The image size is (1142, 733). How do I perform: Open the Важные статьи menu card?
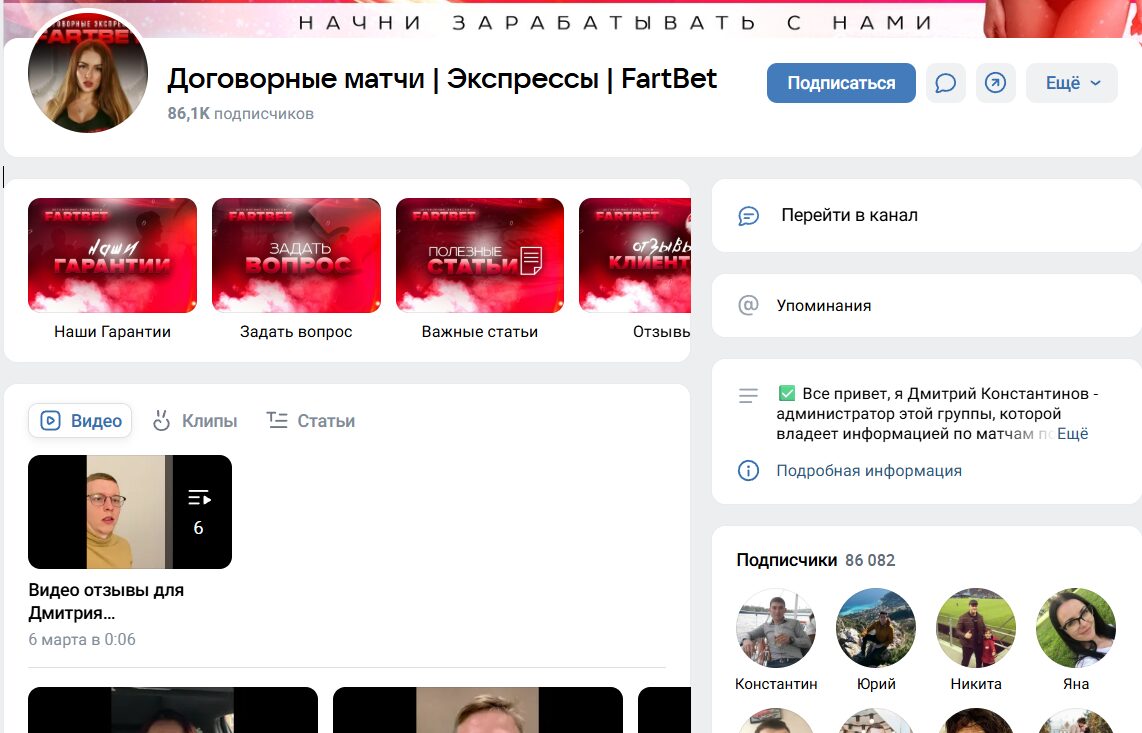coord(480,255)
